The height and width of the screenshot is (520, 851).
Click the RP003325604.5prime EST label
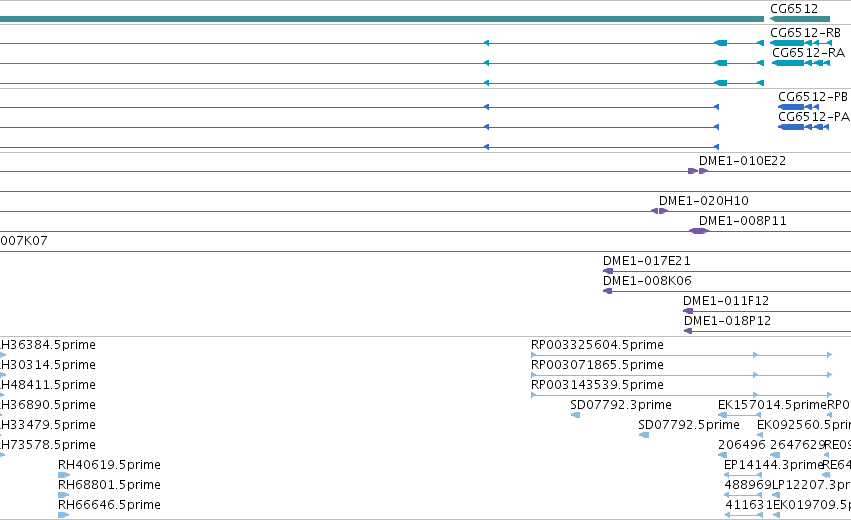pyautogui.click(x=597, y=345)
